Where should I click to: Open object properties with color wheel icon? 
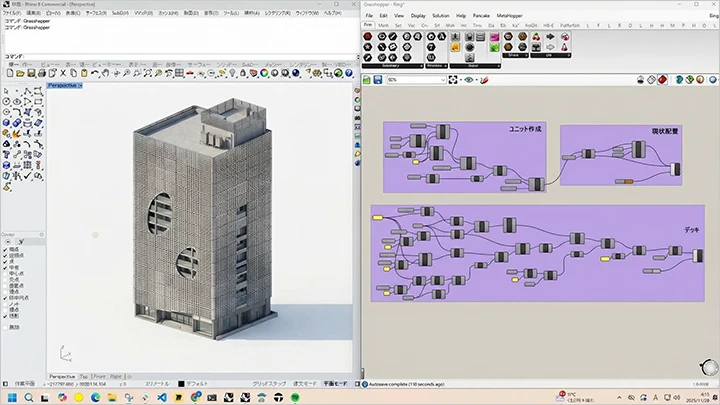coord(264,73)
